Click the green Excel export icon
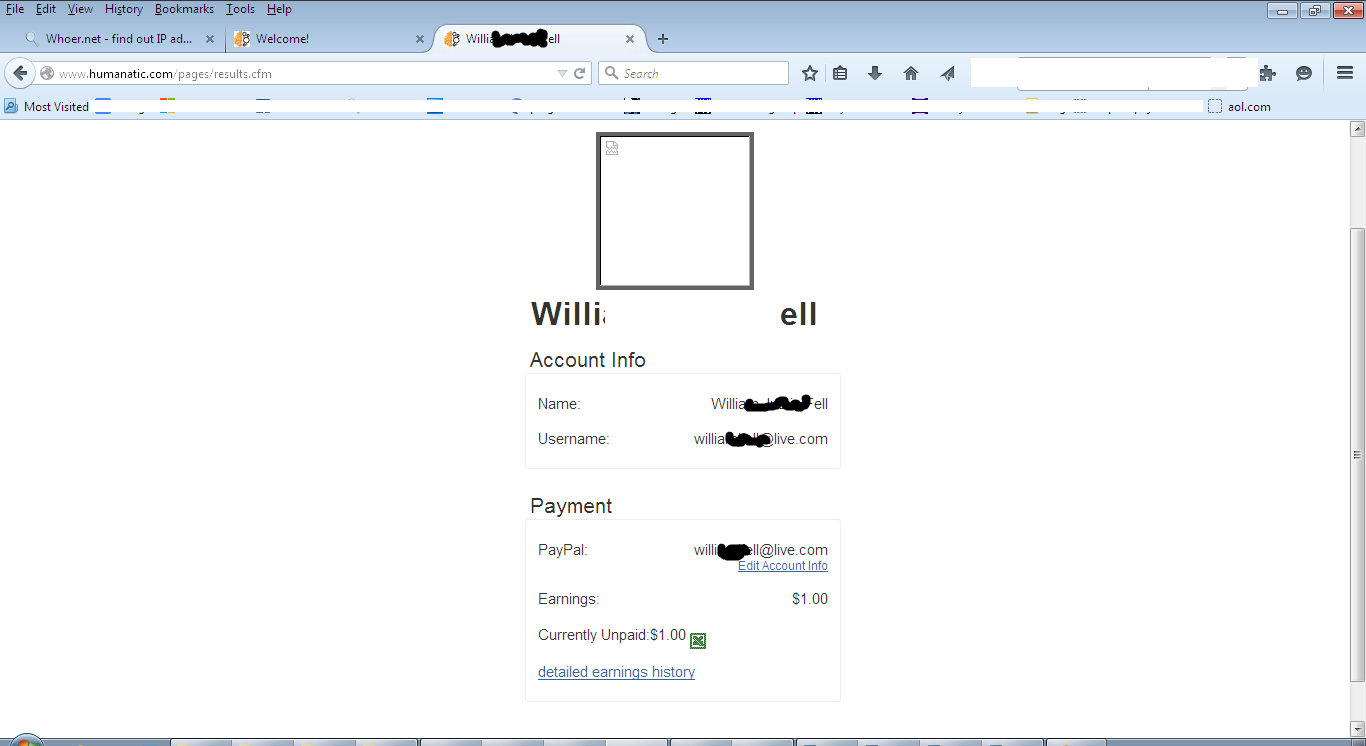 click(698, 641)
